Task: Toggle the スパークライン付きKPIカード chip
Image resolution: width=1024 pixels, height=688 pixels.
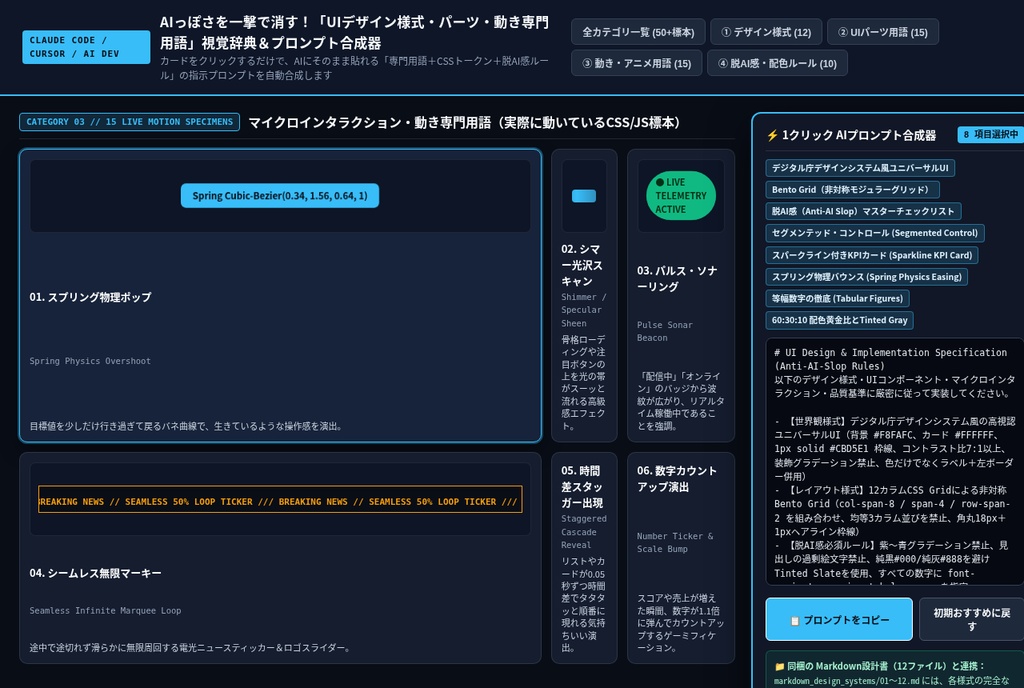Action: [871, 255]
